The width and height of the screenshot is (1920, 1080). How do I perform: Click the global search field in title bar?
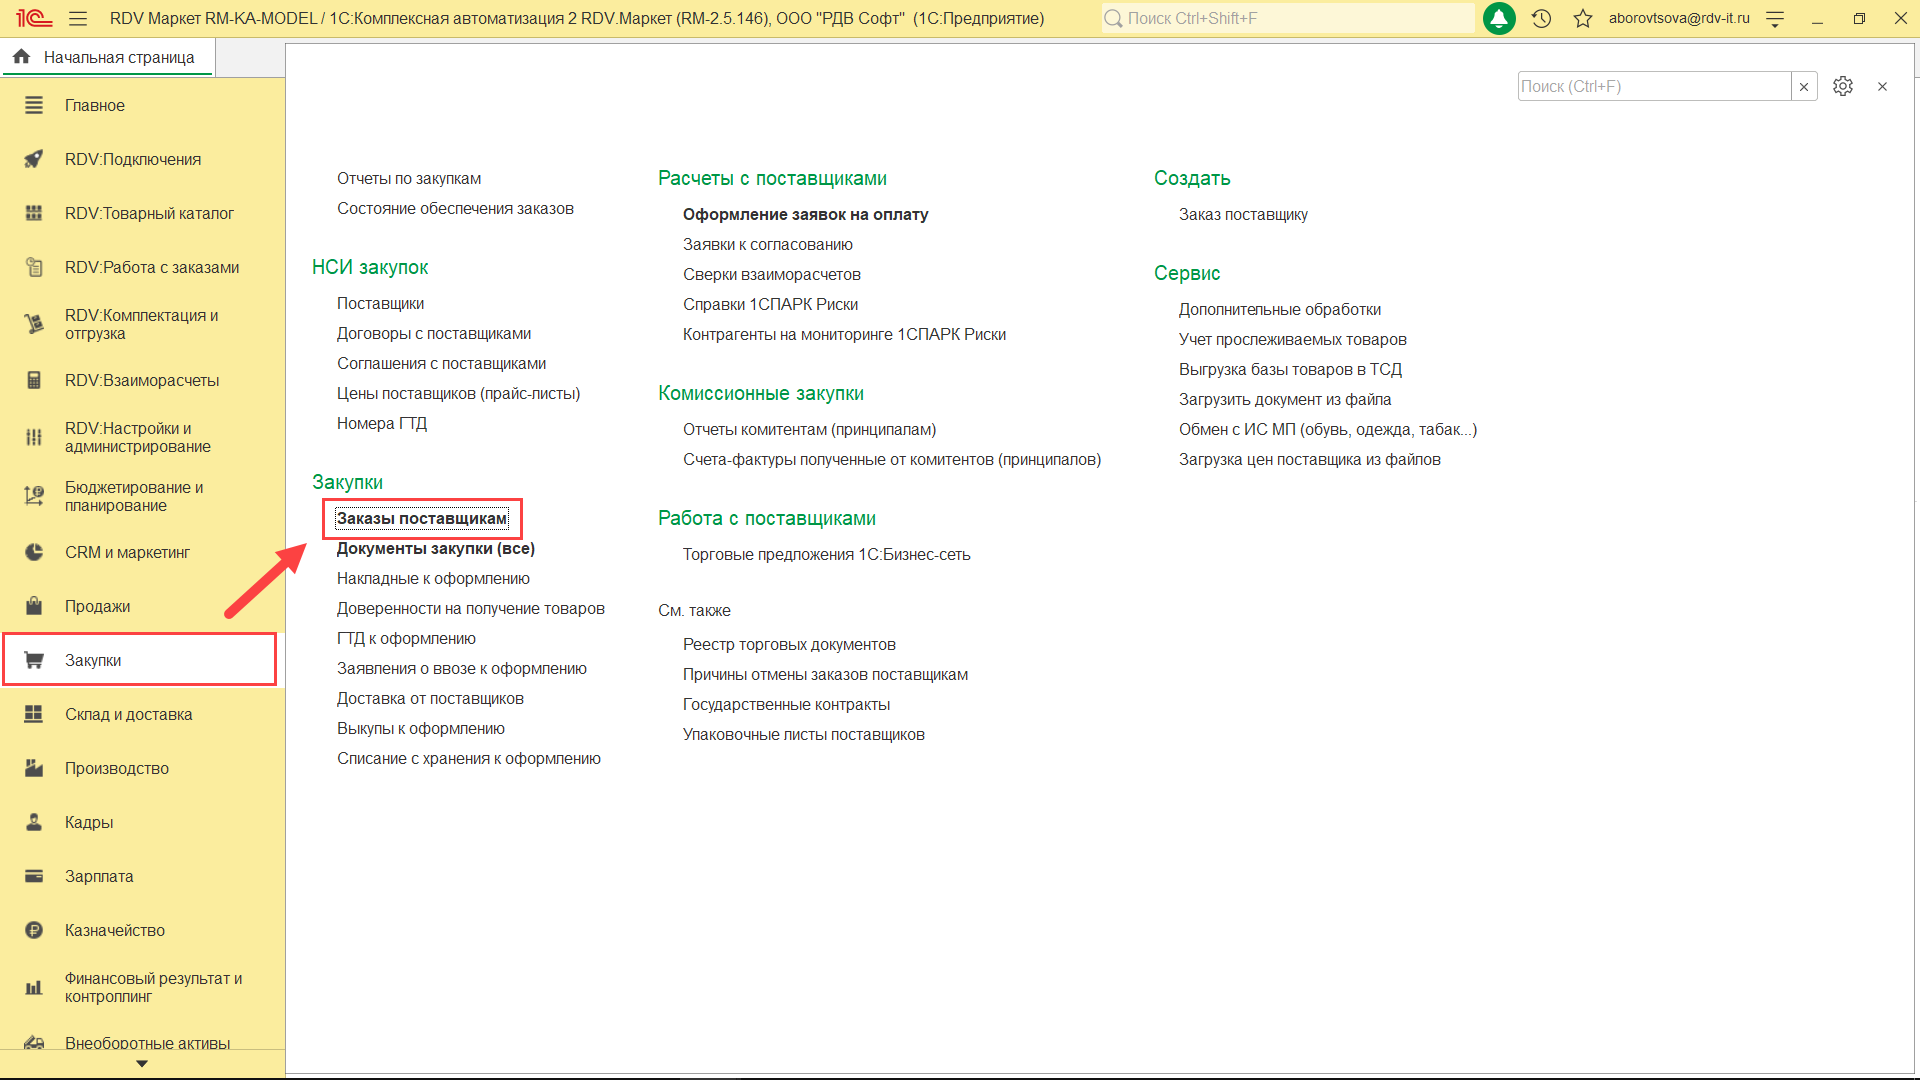pos(1290,18)
